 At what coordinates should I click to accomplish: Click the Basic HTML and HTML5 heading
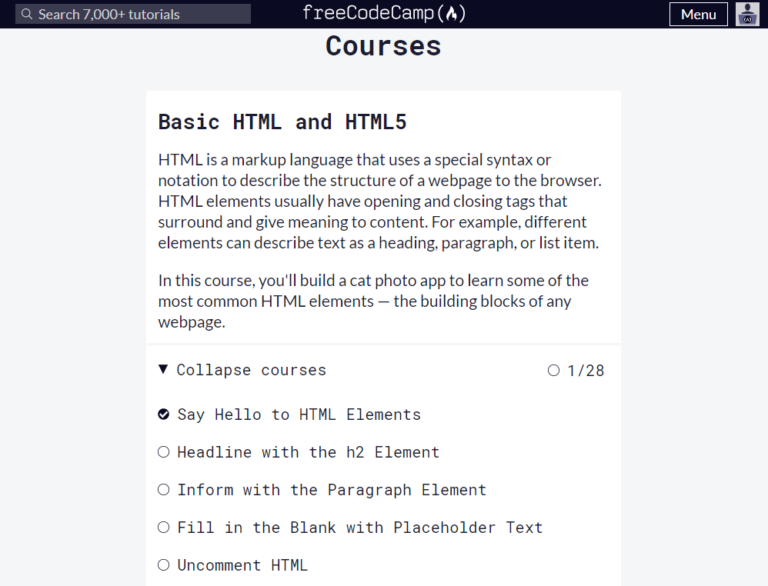pyautogui.click(x=283, y=122)
